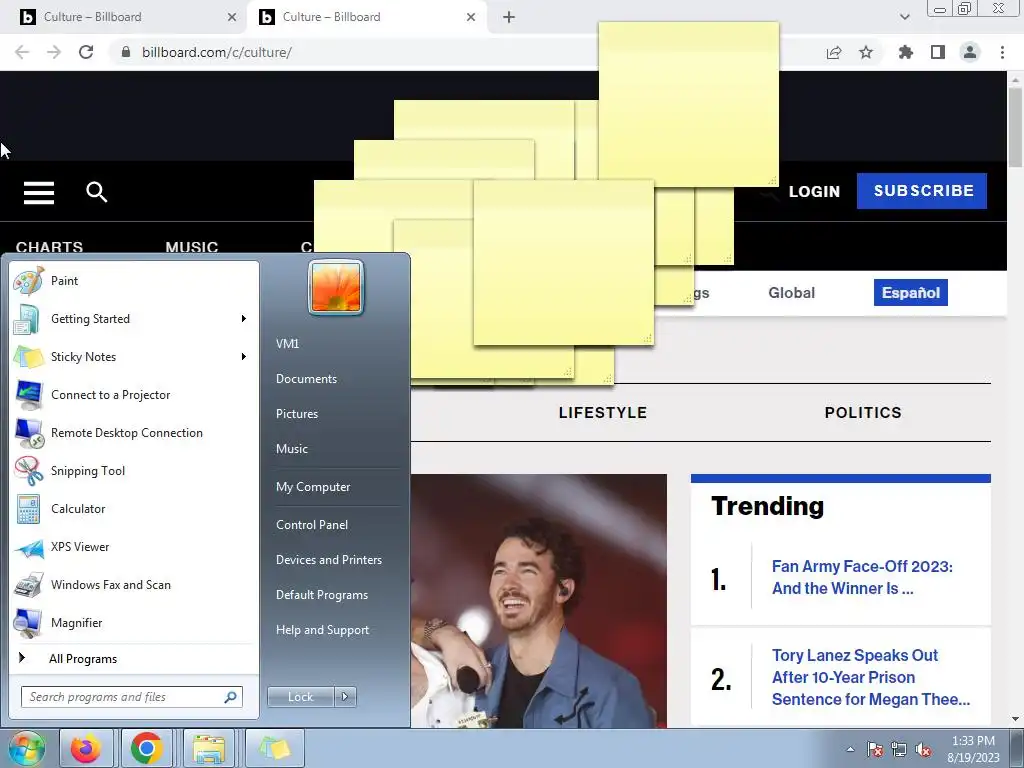Open Chrome three-dot menu
This screenshot has width=1024, height=768.
click(x=1002, y=52)
